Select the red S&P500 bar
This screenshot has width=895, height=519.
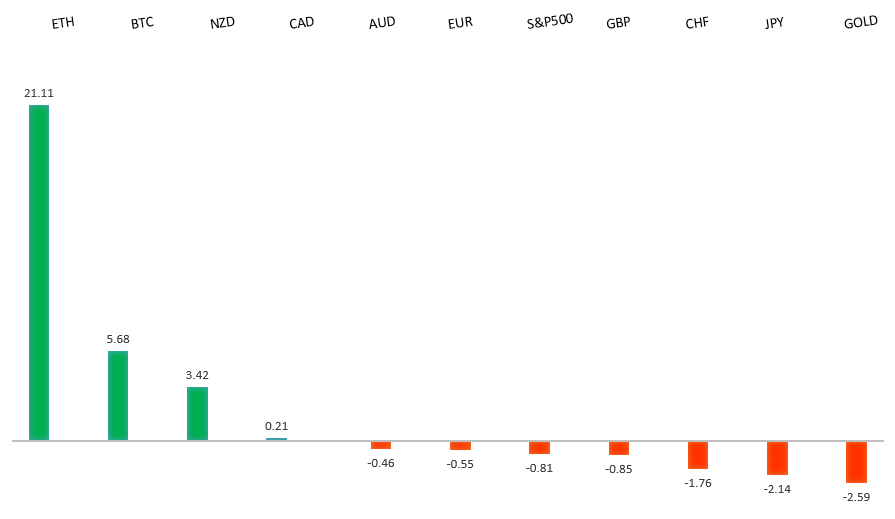coord(540,447)
